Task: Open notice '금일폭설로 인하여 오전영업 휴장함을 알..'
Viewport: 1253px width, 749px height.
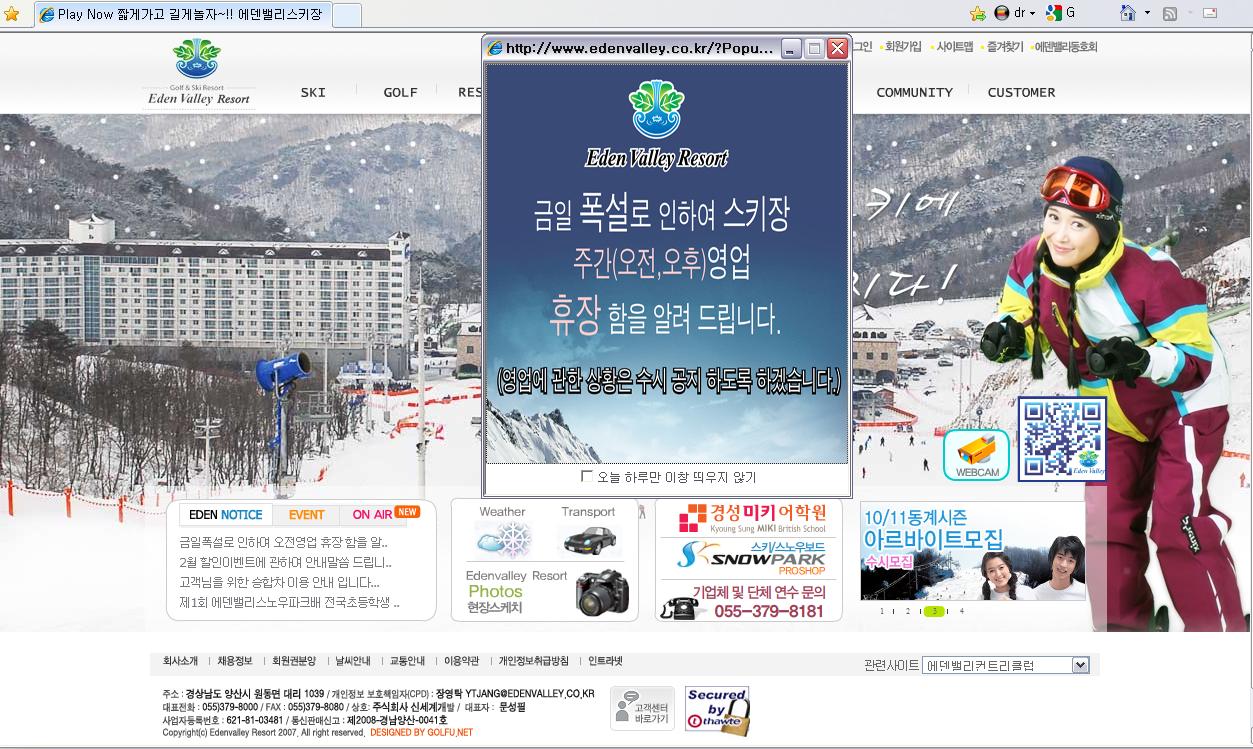Action: coord(283,542)
